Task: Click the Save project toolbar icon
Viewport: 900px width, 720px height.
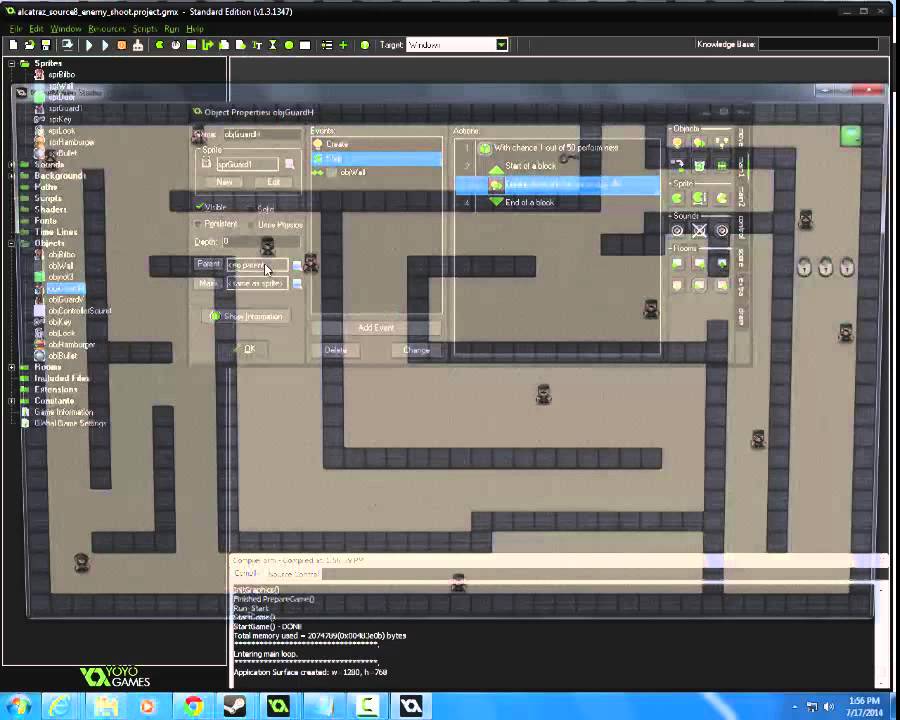Action: click(45, 45)
